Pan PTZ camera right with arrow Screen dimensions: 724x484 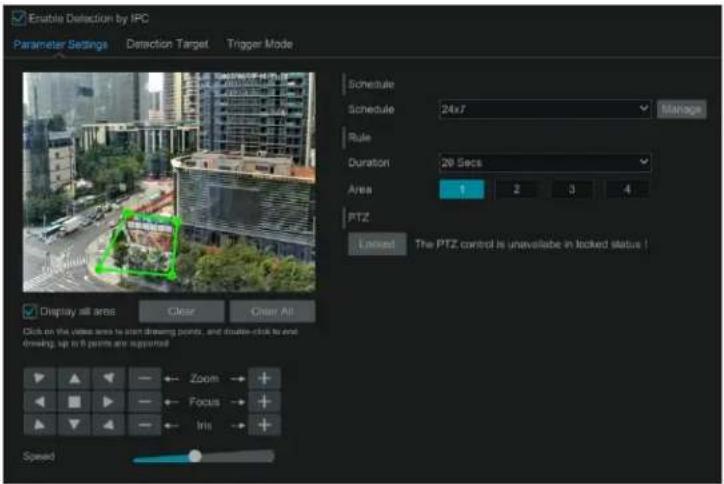109,402
